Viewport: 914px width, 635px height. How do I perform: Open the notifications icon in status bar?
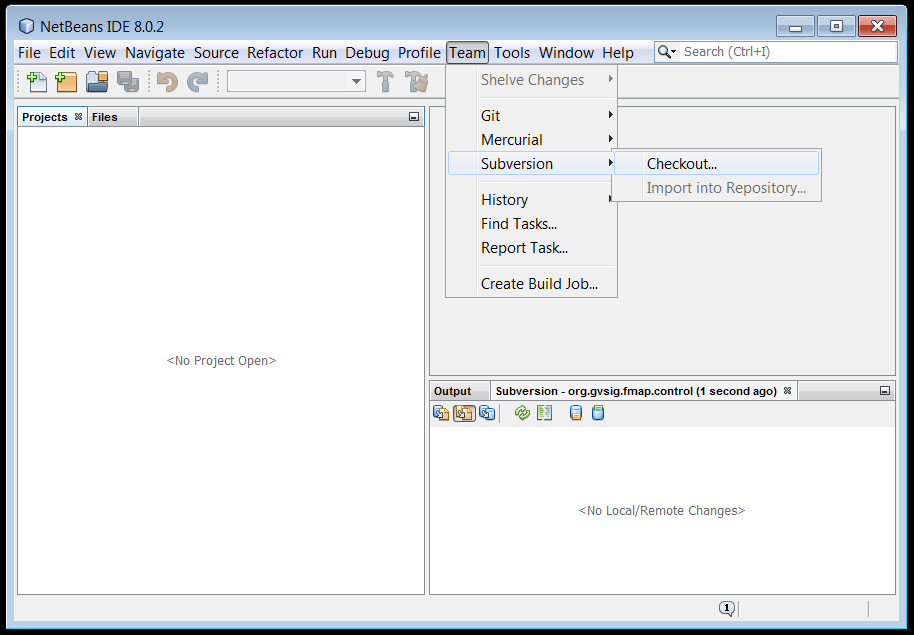tap(727, 608)
